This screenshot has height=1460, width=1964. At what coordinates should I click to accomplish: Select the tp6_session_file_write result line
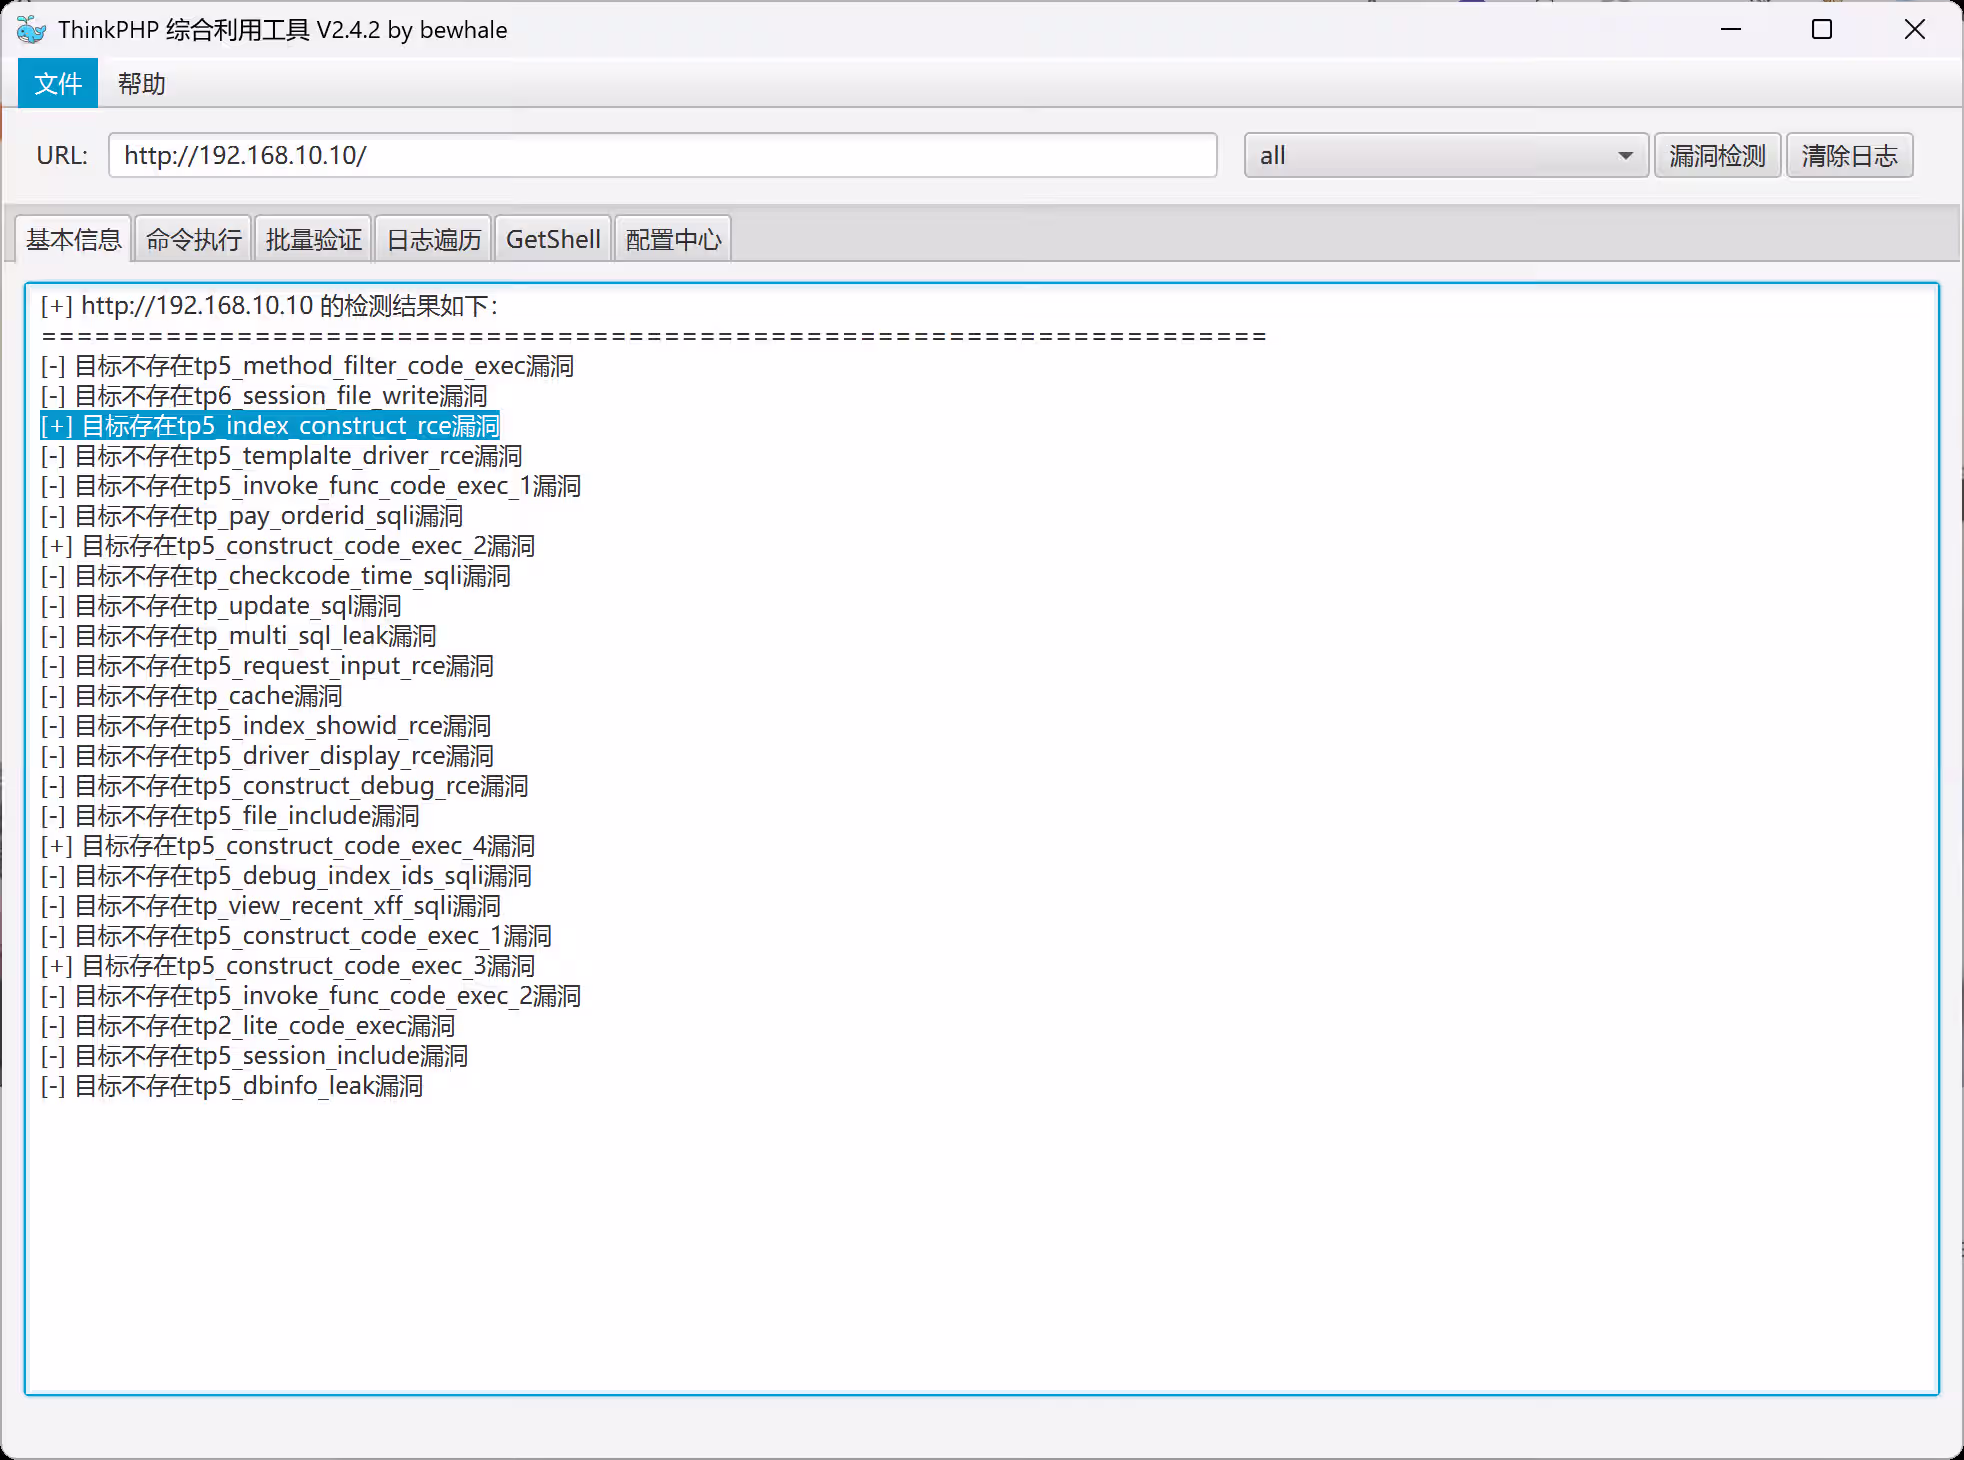pos(264,395)
